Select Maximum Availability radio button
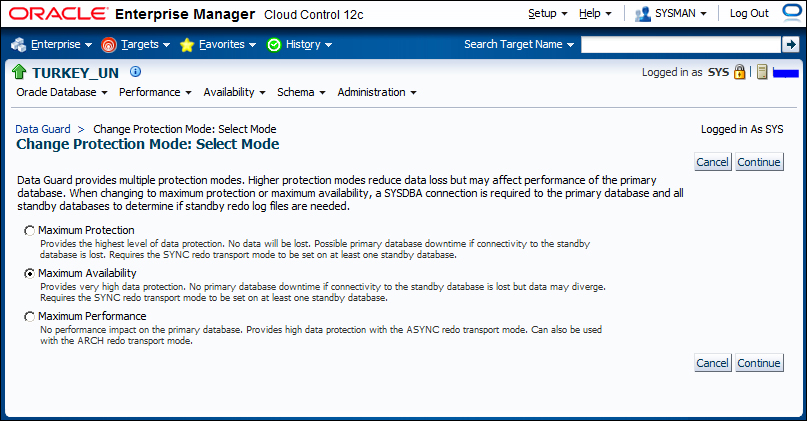The height and width of the screenshot is (421, 807). pos(29,274)
